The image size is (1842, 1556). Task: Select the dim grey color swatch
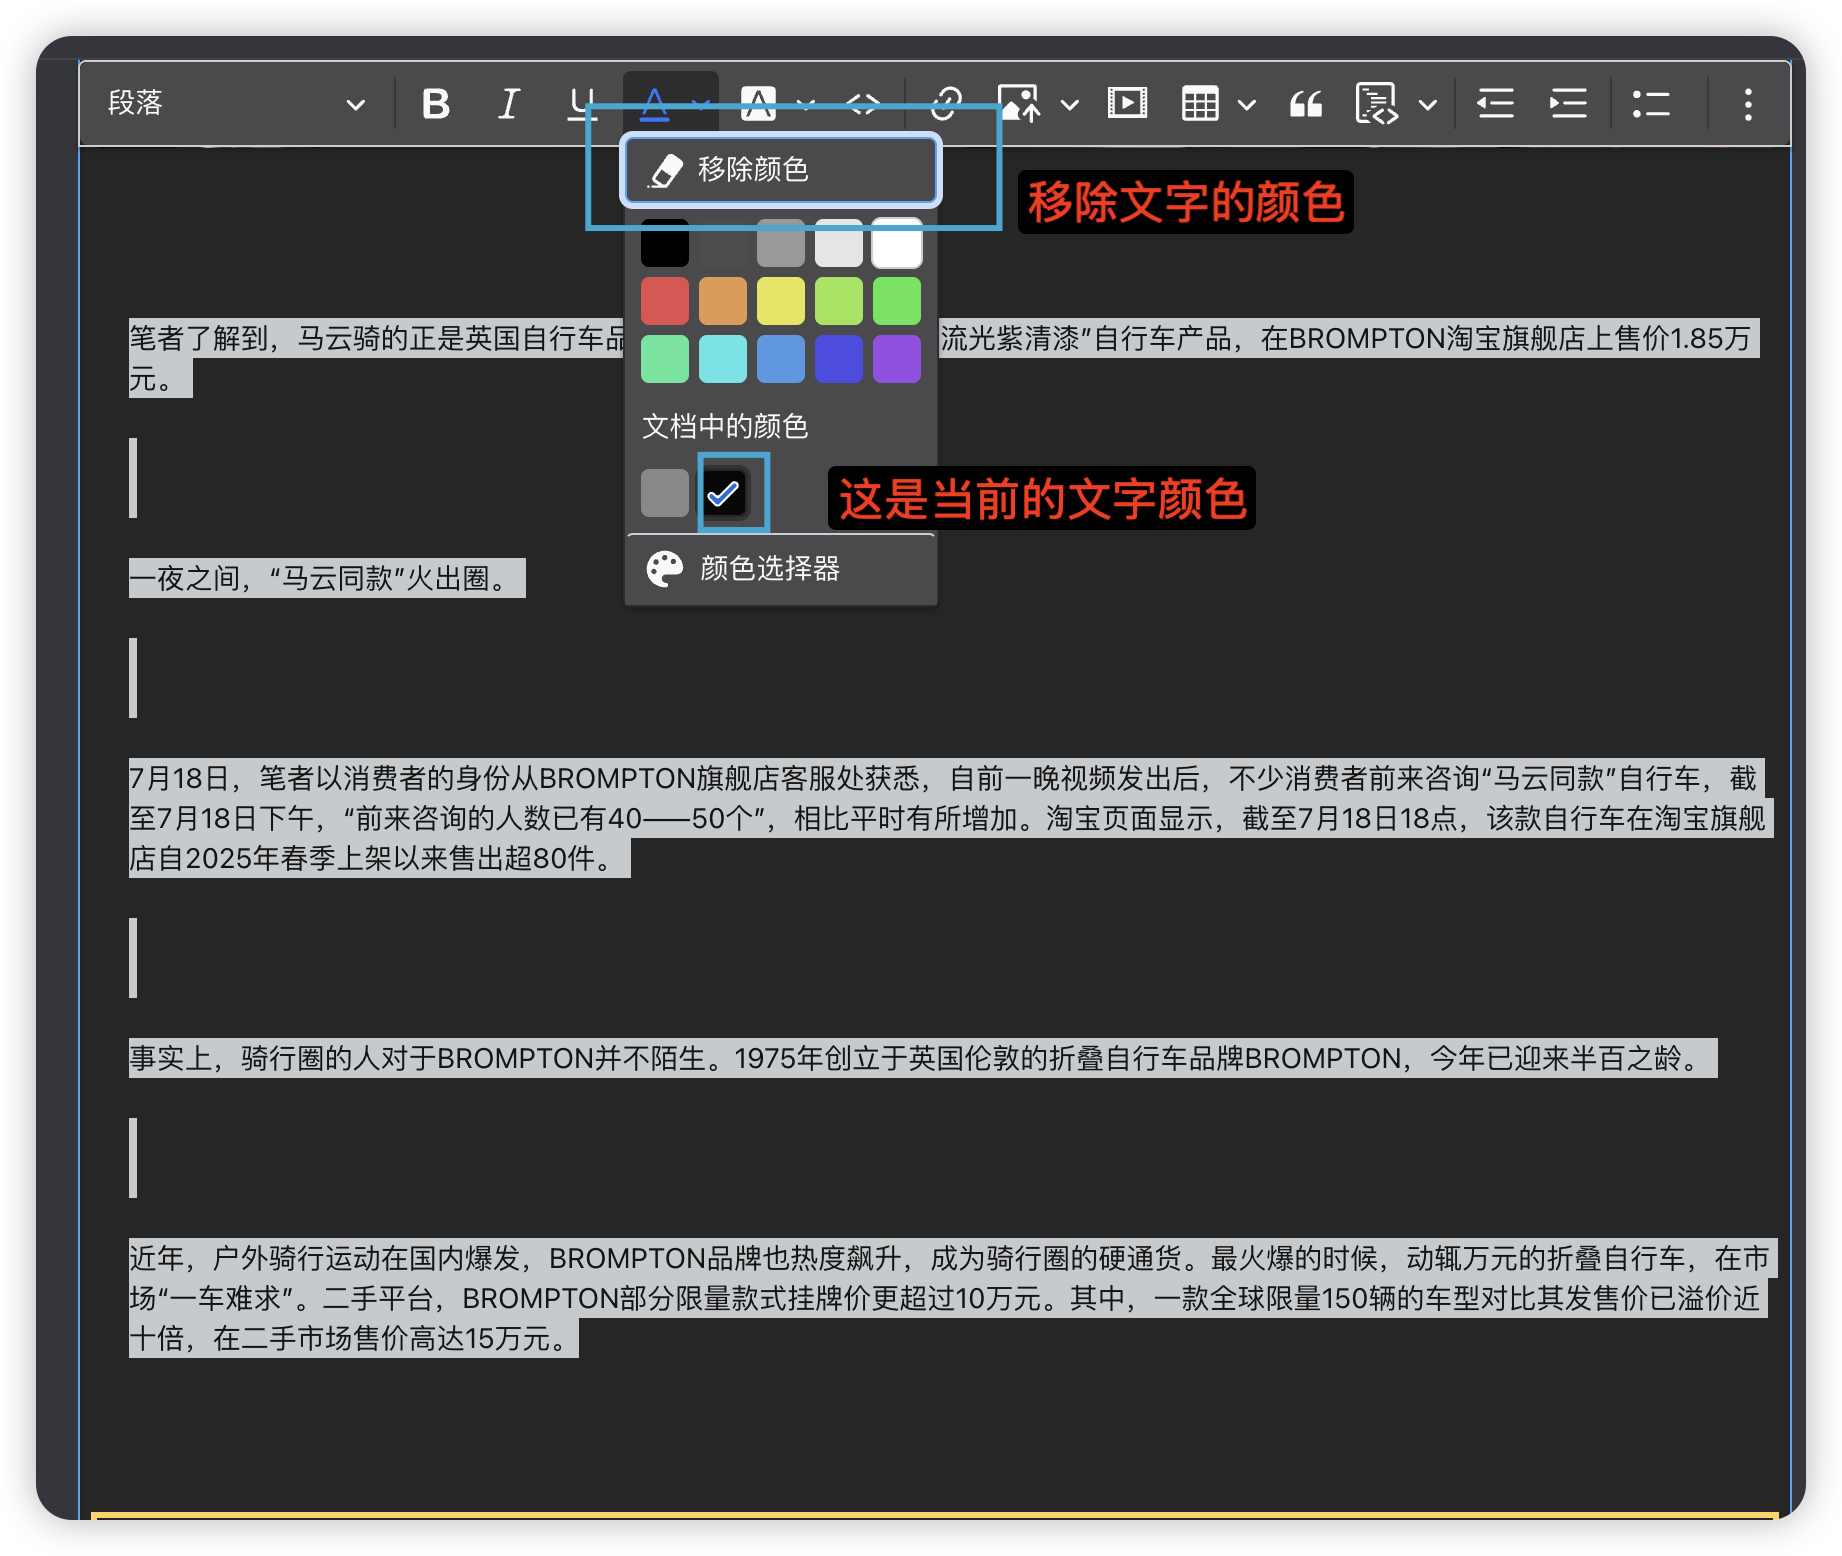(723, 243)
